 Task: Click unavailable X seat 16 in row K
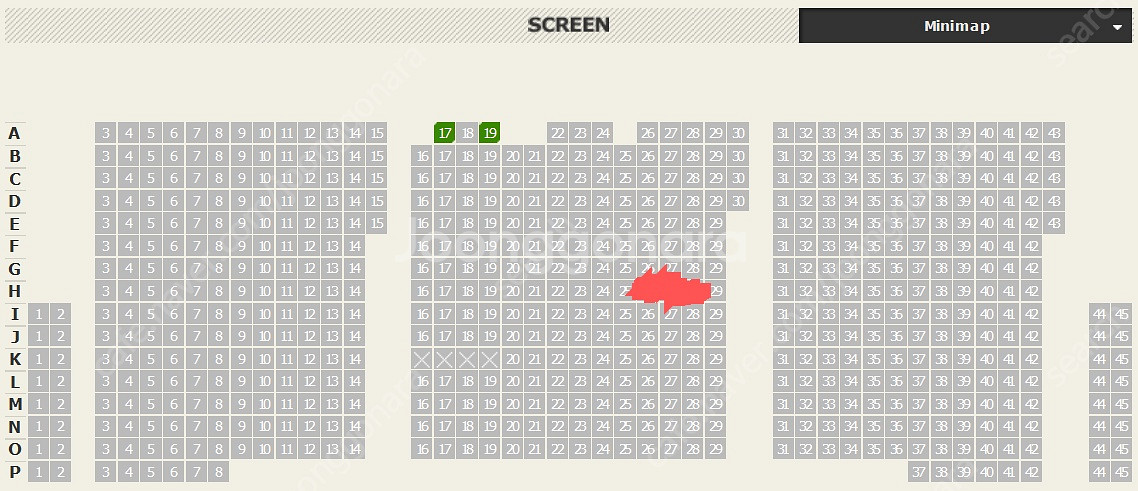pyautogui.click(x=422, y=359)
